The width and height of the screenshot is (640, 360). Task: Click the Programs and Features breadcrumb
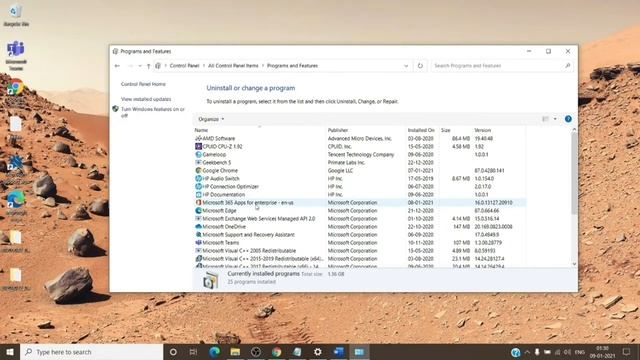(292, 66)
